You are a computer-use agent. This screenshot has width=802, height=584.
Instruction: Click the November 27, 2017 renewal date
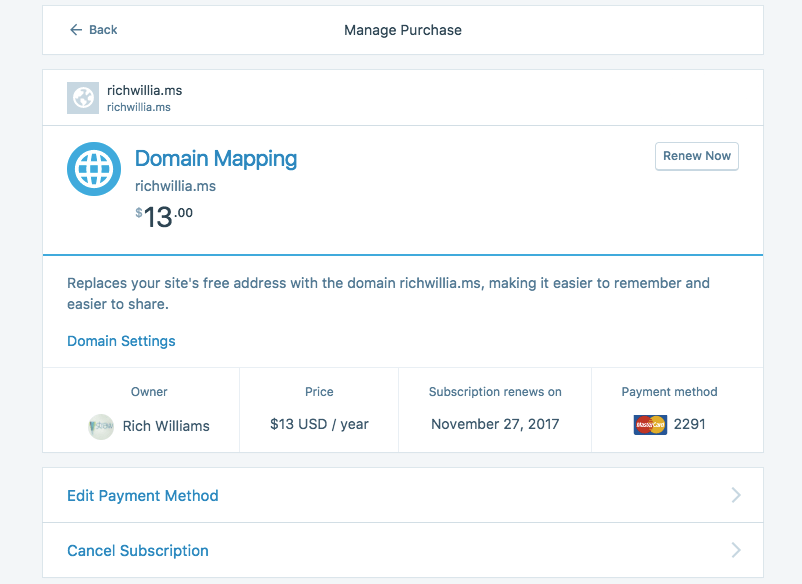pyautogui.click(x=495, y=424)
